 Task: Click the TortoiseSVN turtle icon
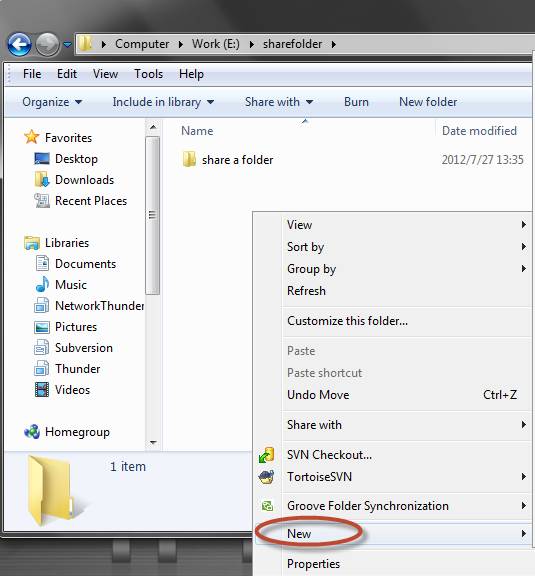(x=266, y=477)
